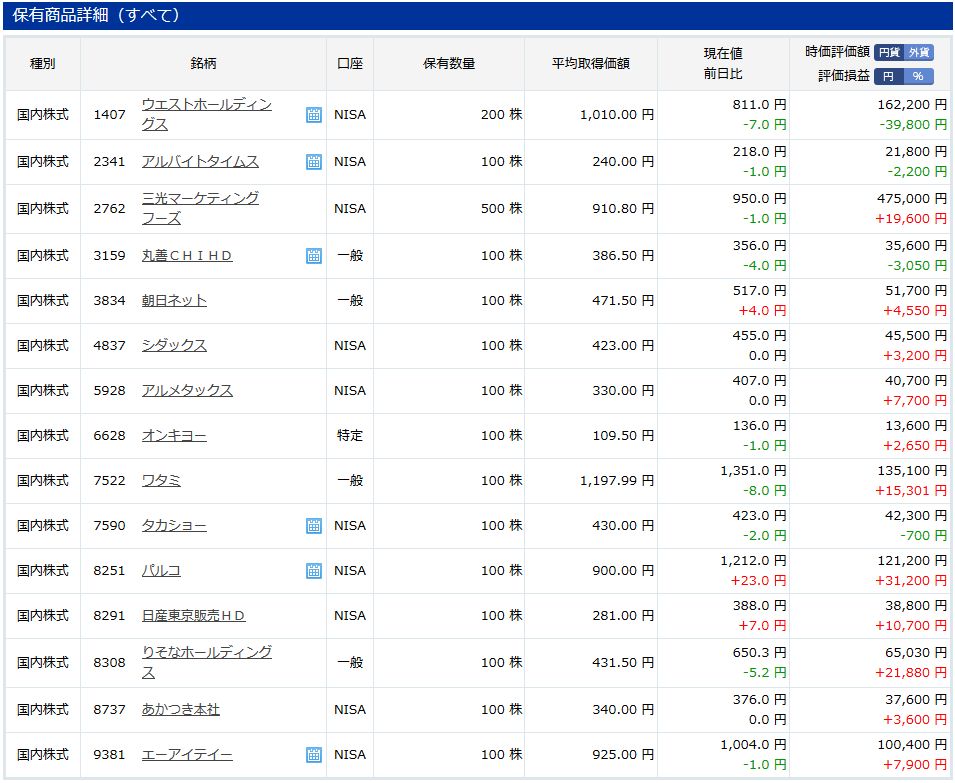Open パルコ stock link
955x783 pixels.
[161, 571]
